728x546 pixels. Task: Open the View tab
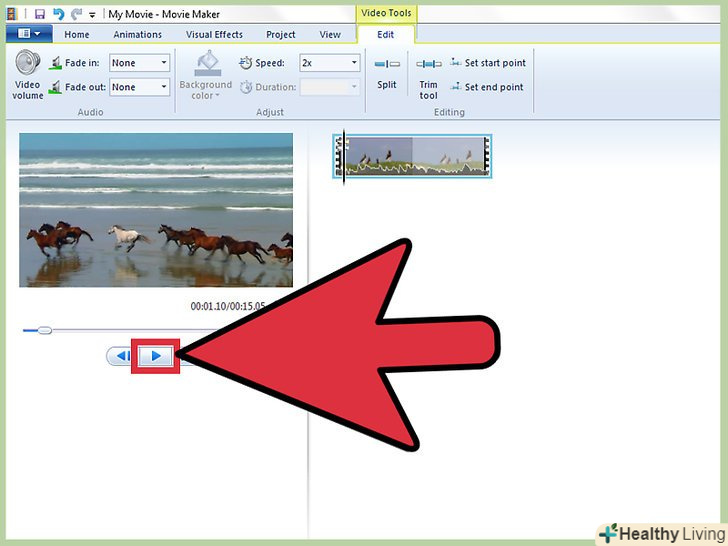330,34
